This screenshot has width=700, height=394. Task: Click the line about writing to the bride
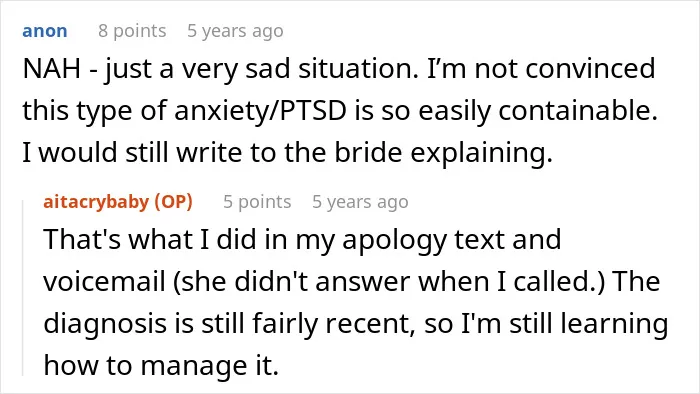pyautogui.click(x=288, y=153)
